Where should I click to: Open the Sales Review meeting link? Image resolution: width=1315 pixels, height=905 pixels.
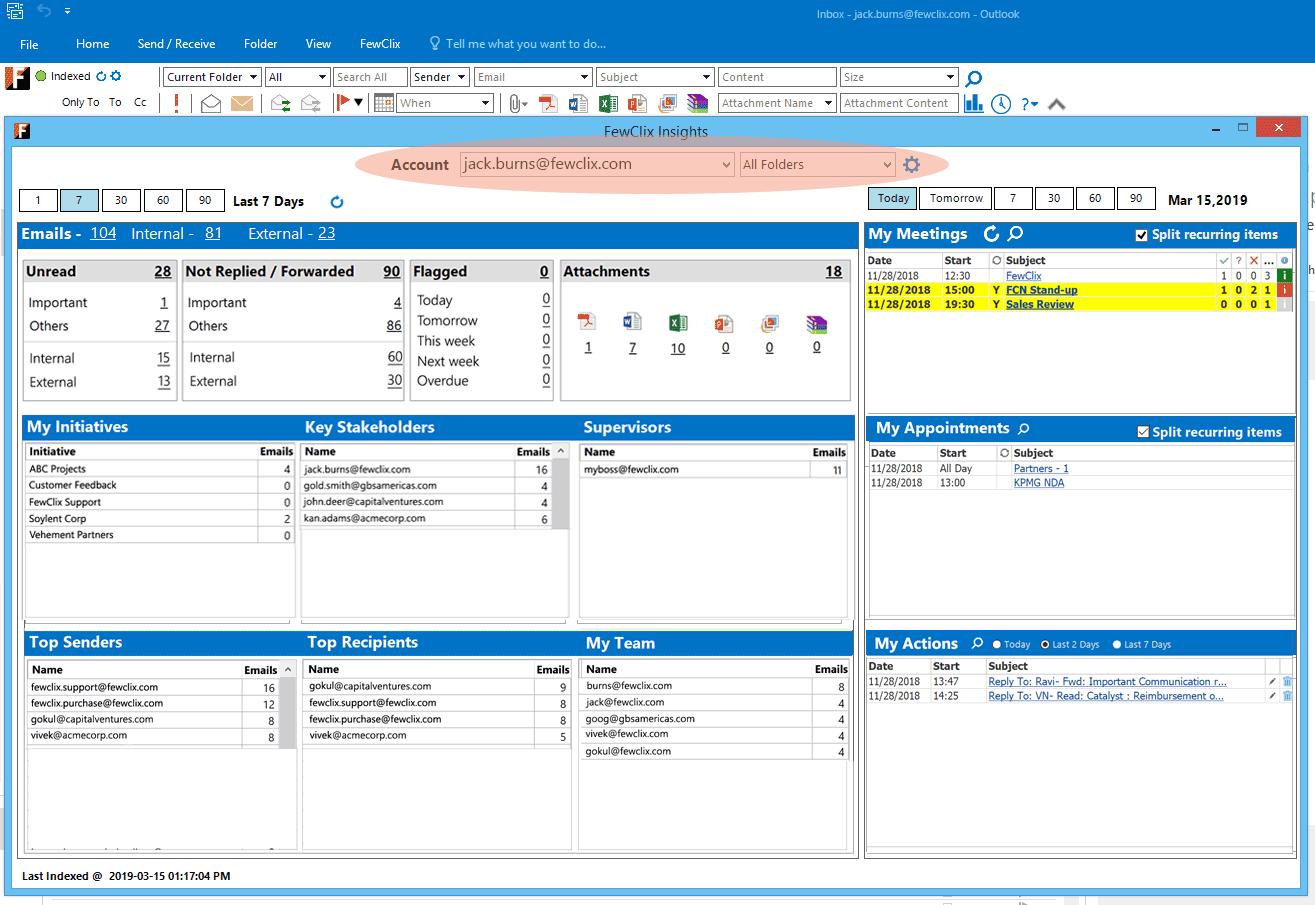point(1040,304)
